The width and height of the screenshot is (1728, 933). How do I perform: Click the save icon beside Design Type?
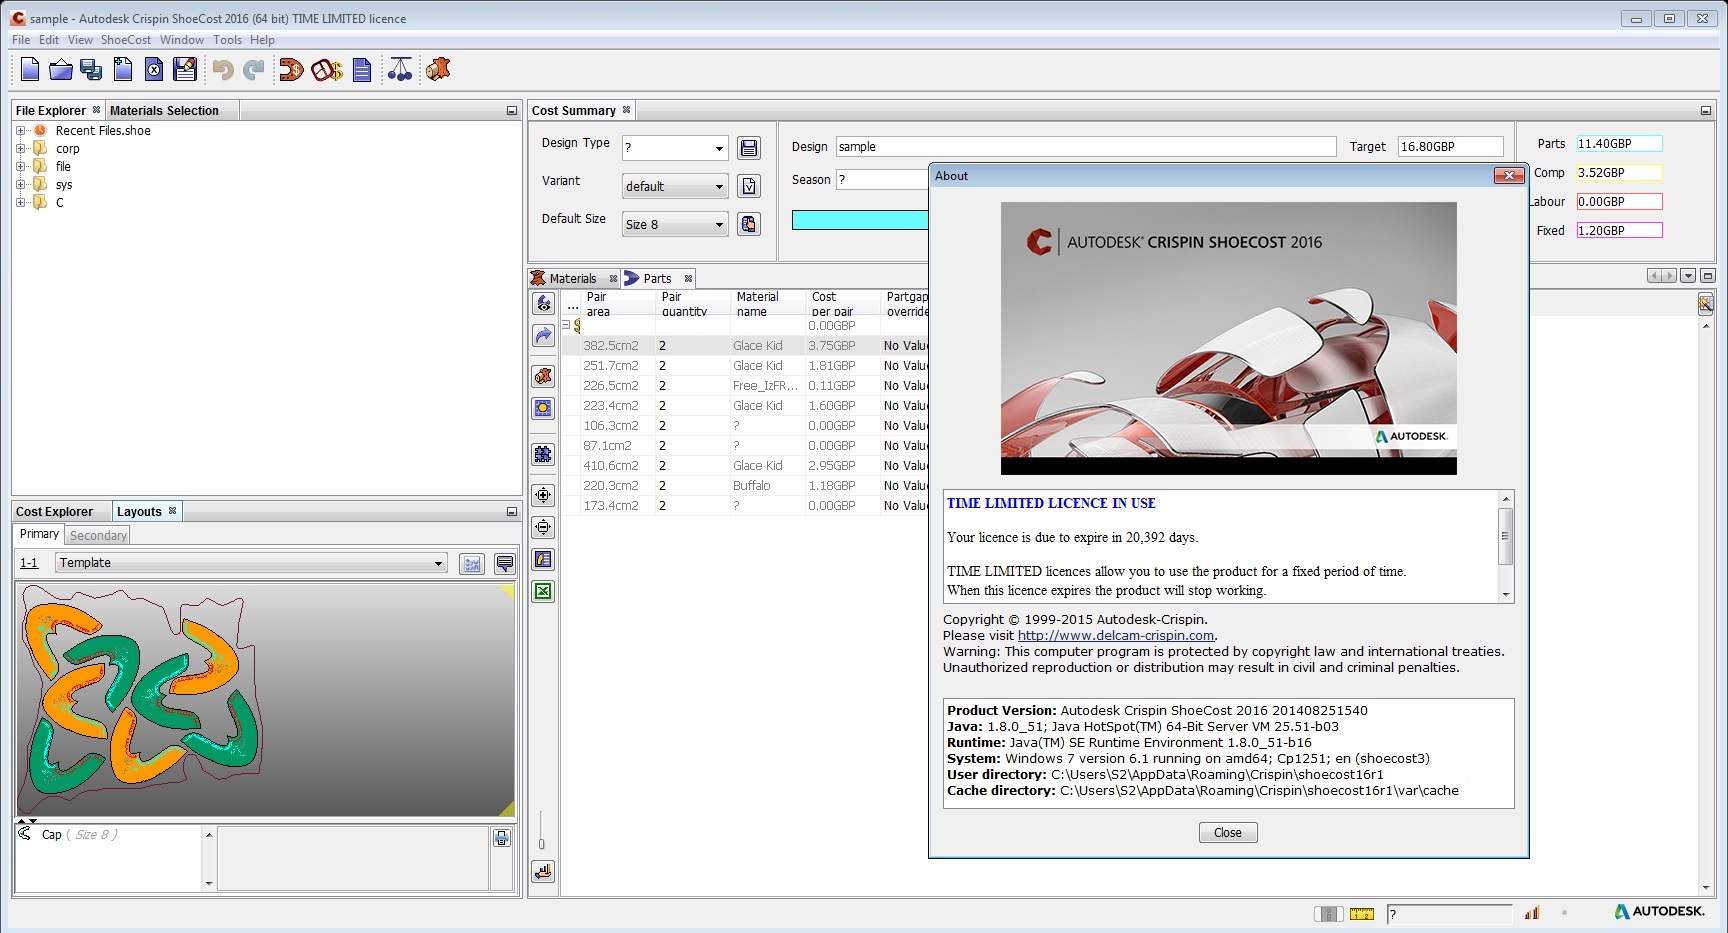pyautogui.click(x=749, y=148)
